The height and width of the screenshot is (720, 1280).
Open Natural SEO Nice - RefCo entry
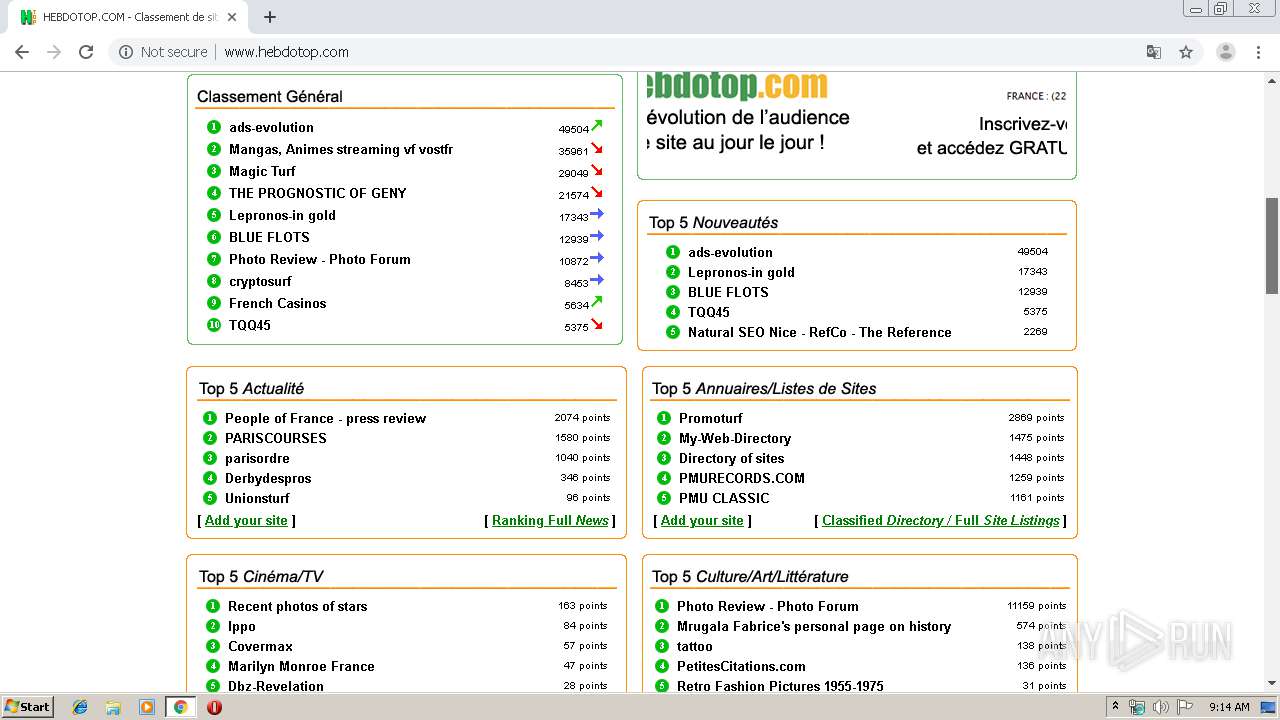click(x=820, y=332)
